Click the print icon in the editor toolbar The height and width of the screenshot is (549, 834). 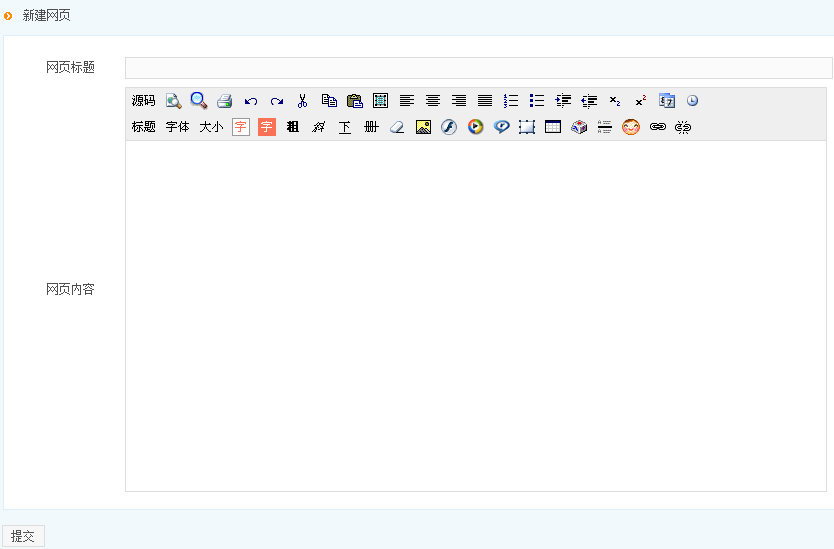click(225, 101)
